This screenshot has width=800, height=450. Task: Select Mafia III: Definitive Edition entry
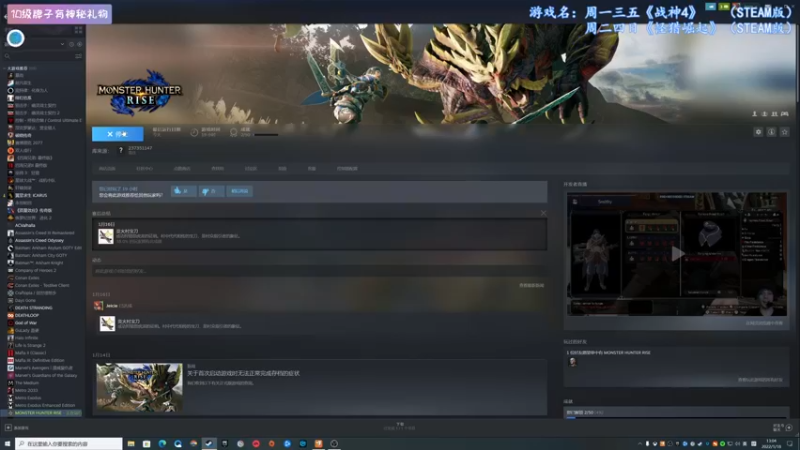point(39,360)
